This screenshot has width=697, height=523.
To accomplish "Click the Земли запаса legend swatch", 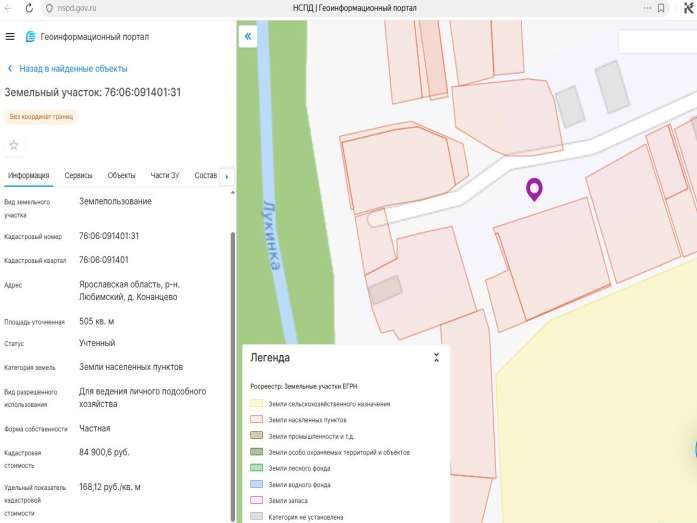I will click(256, 500).
